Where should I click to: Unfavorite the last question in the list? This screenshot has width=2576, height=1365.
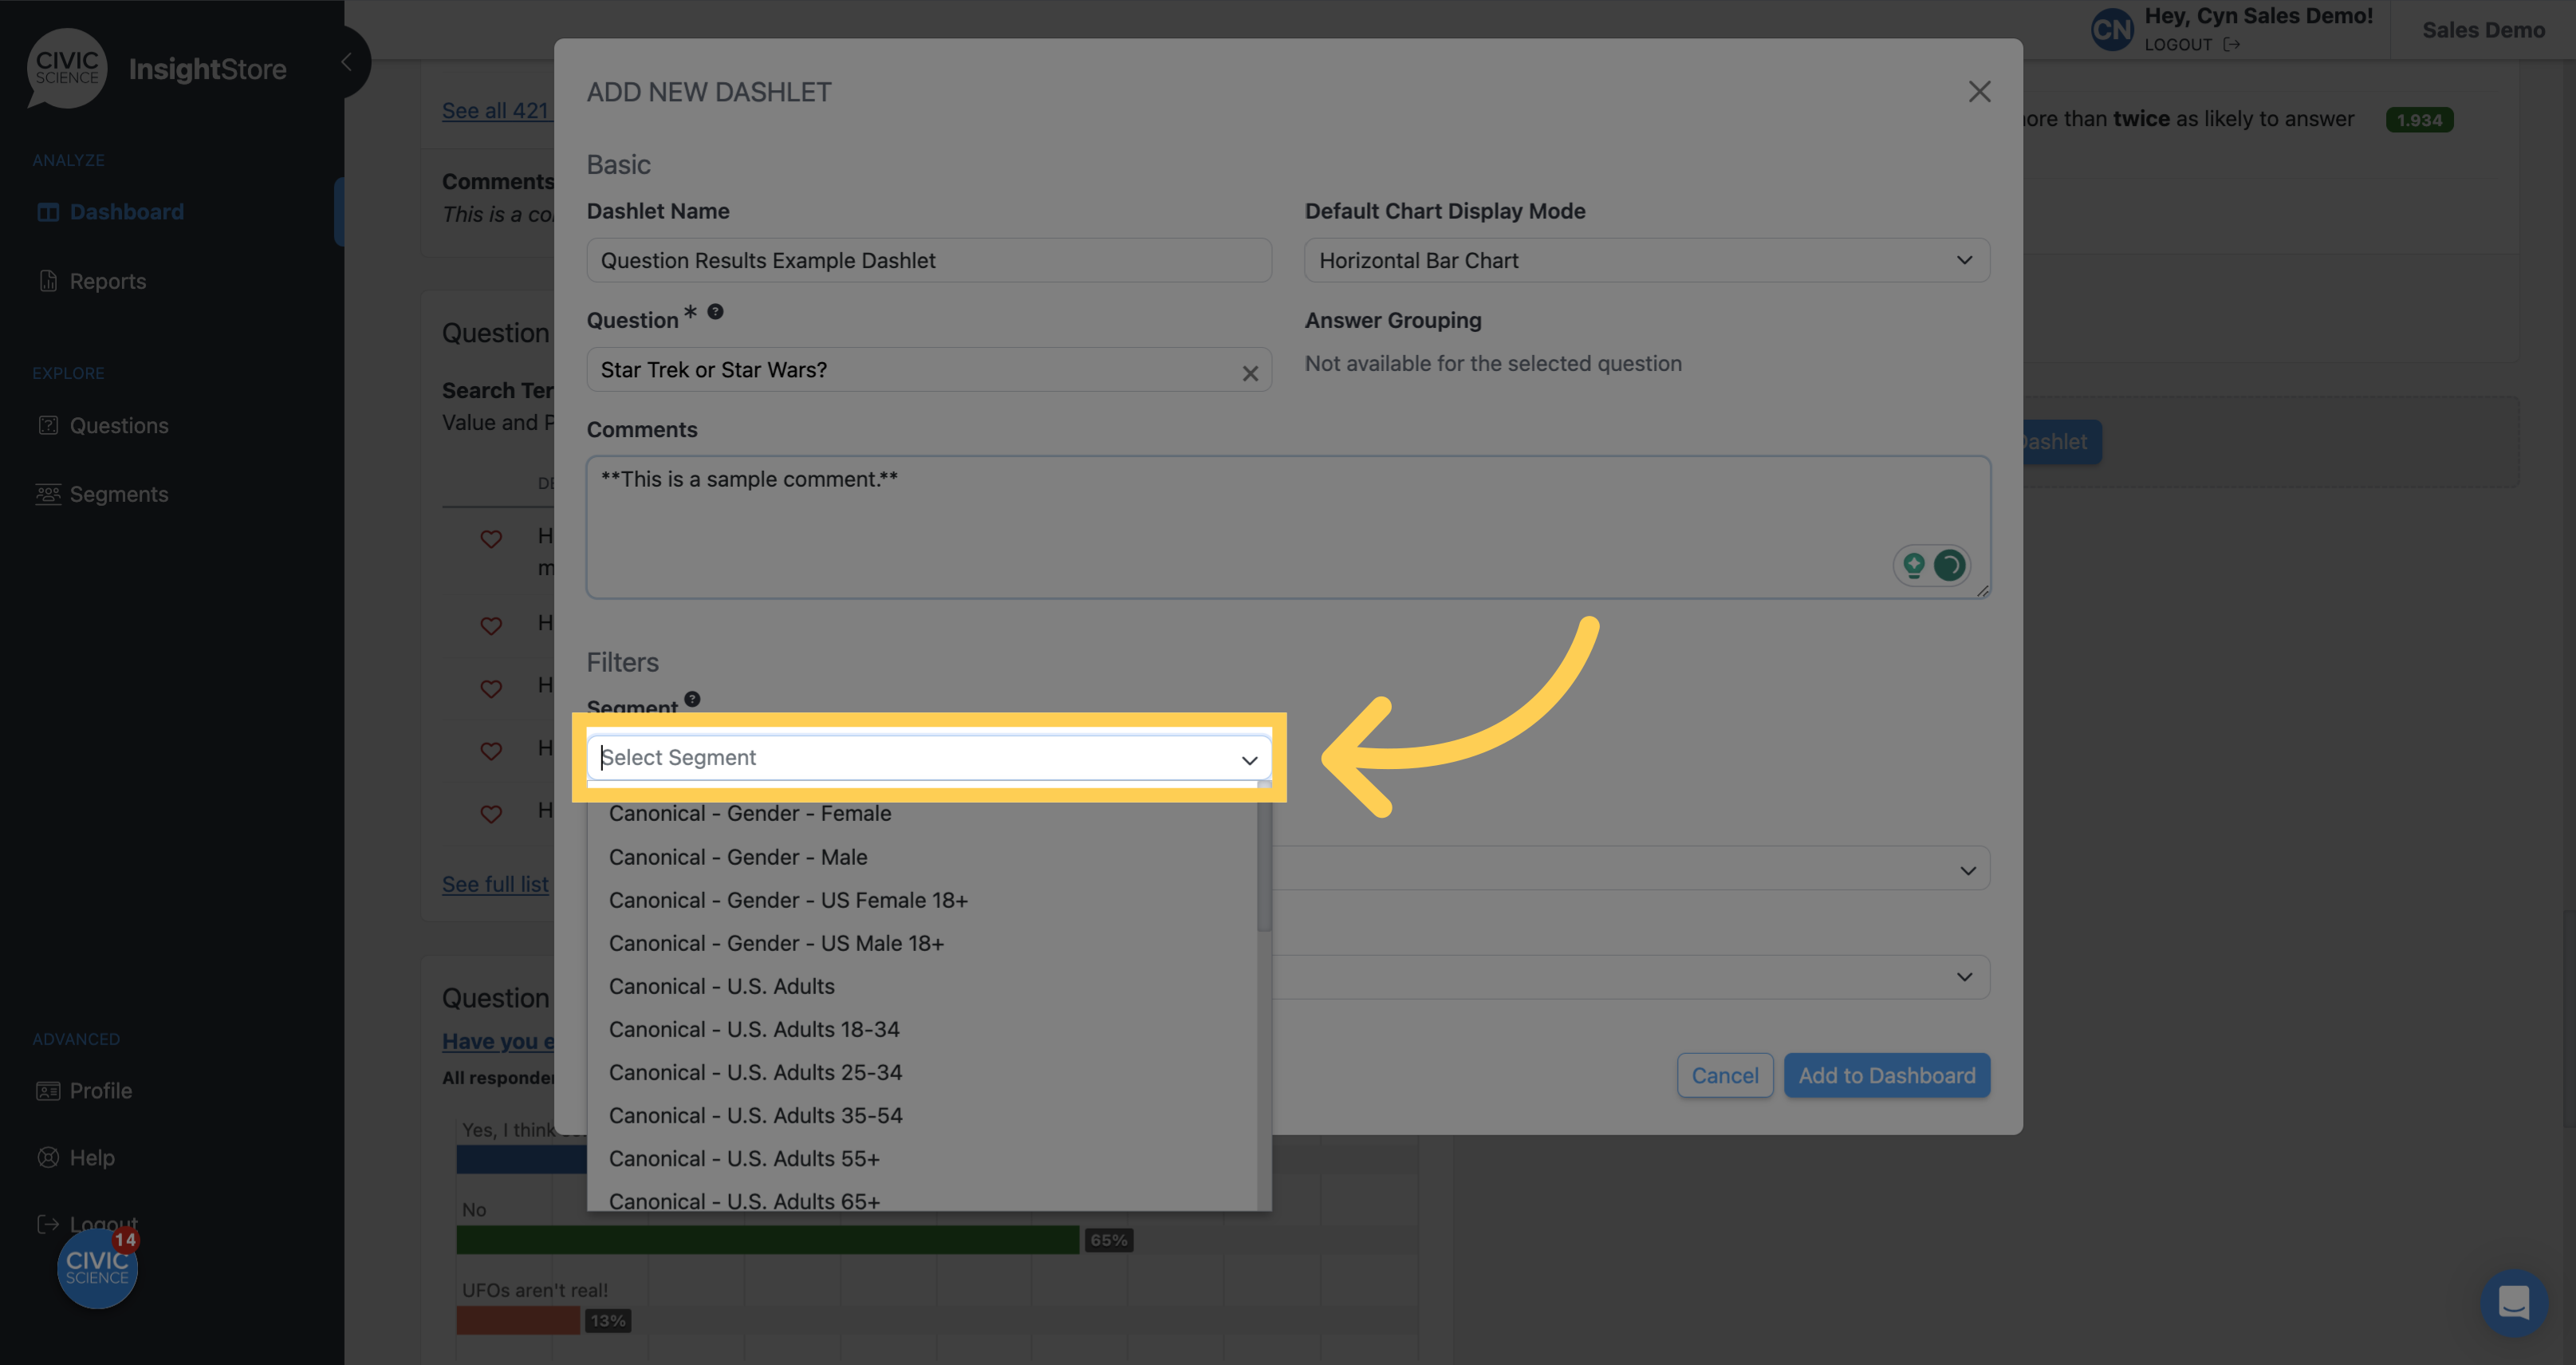pyautogui.click(x=491, y=812)
